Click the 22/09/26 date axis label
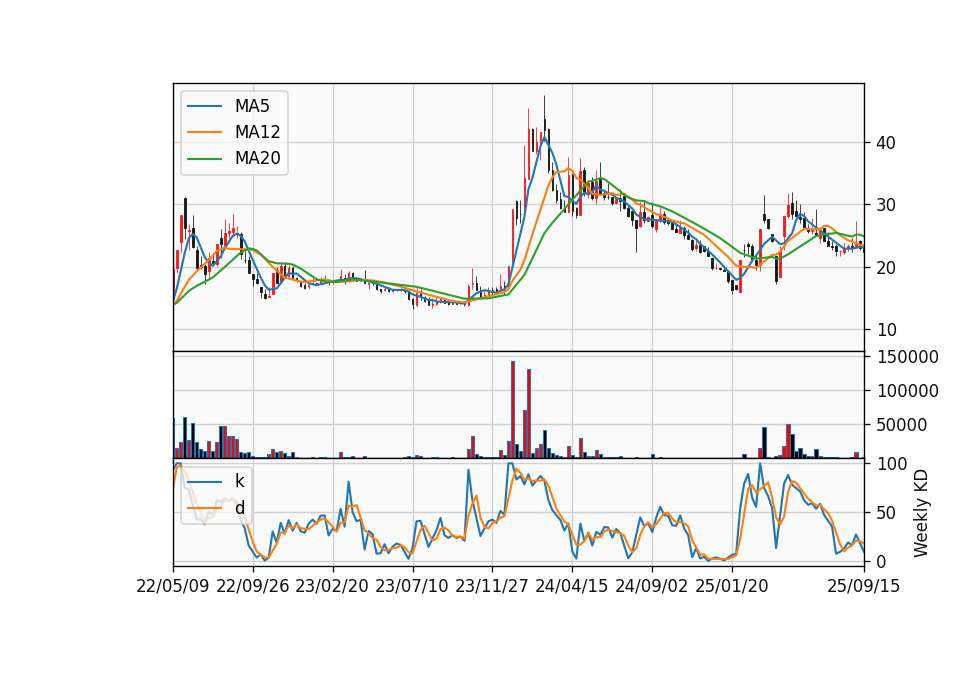Screen dimensions: 960x690 (x=253, y=586)
